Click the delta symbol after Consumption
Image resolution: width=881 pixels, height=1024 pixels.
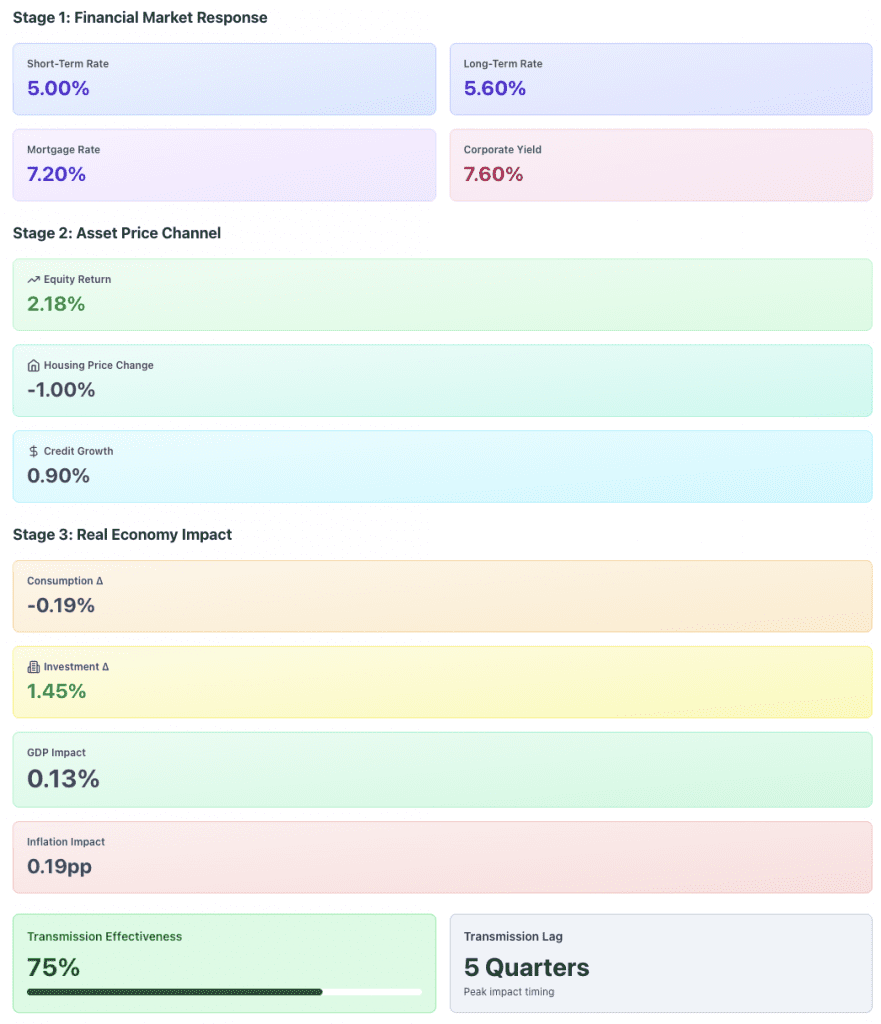[x=97, y=580]
